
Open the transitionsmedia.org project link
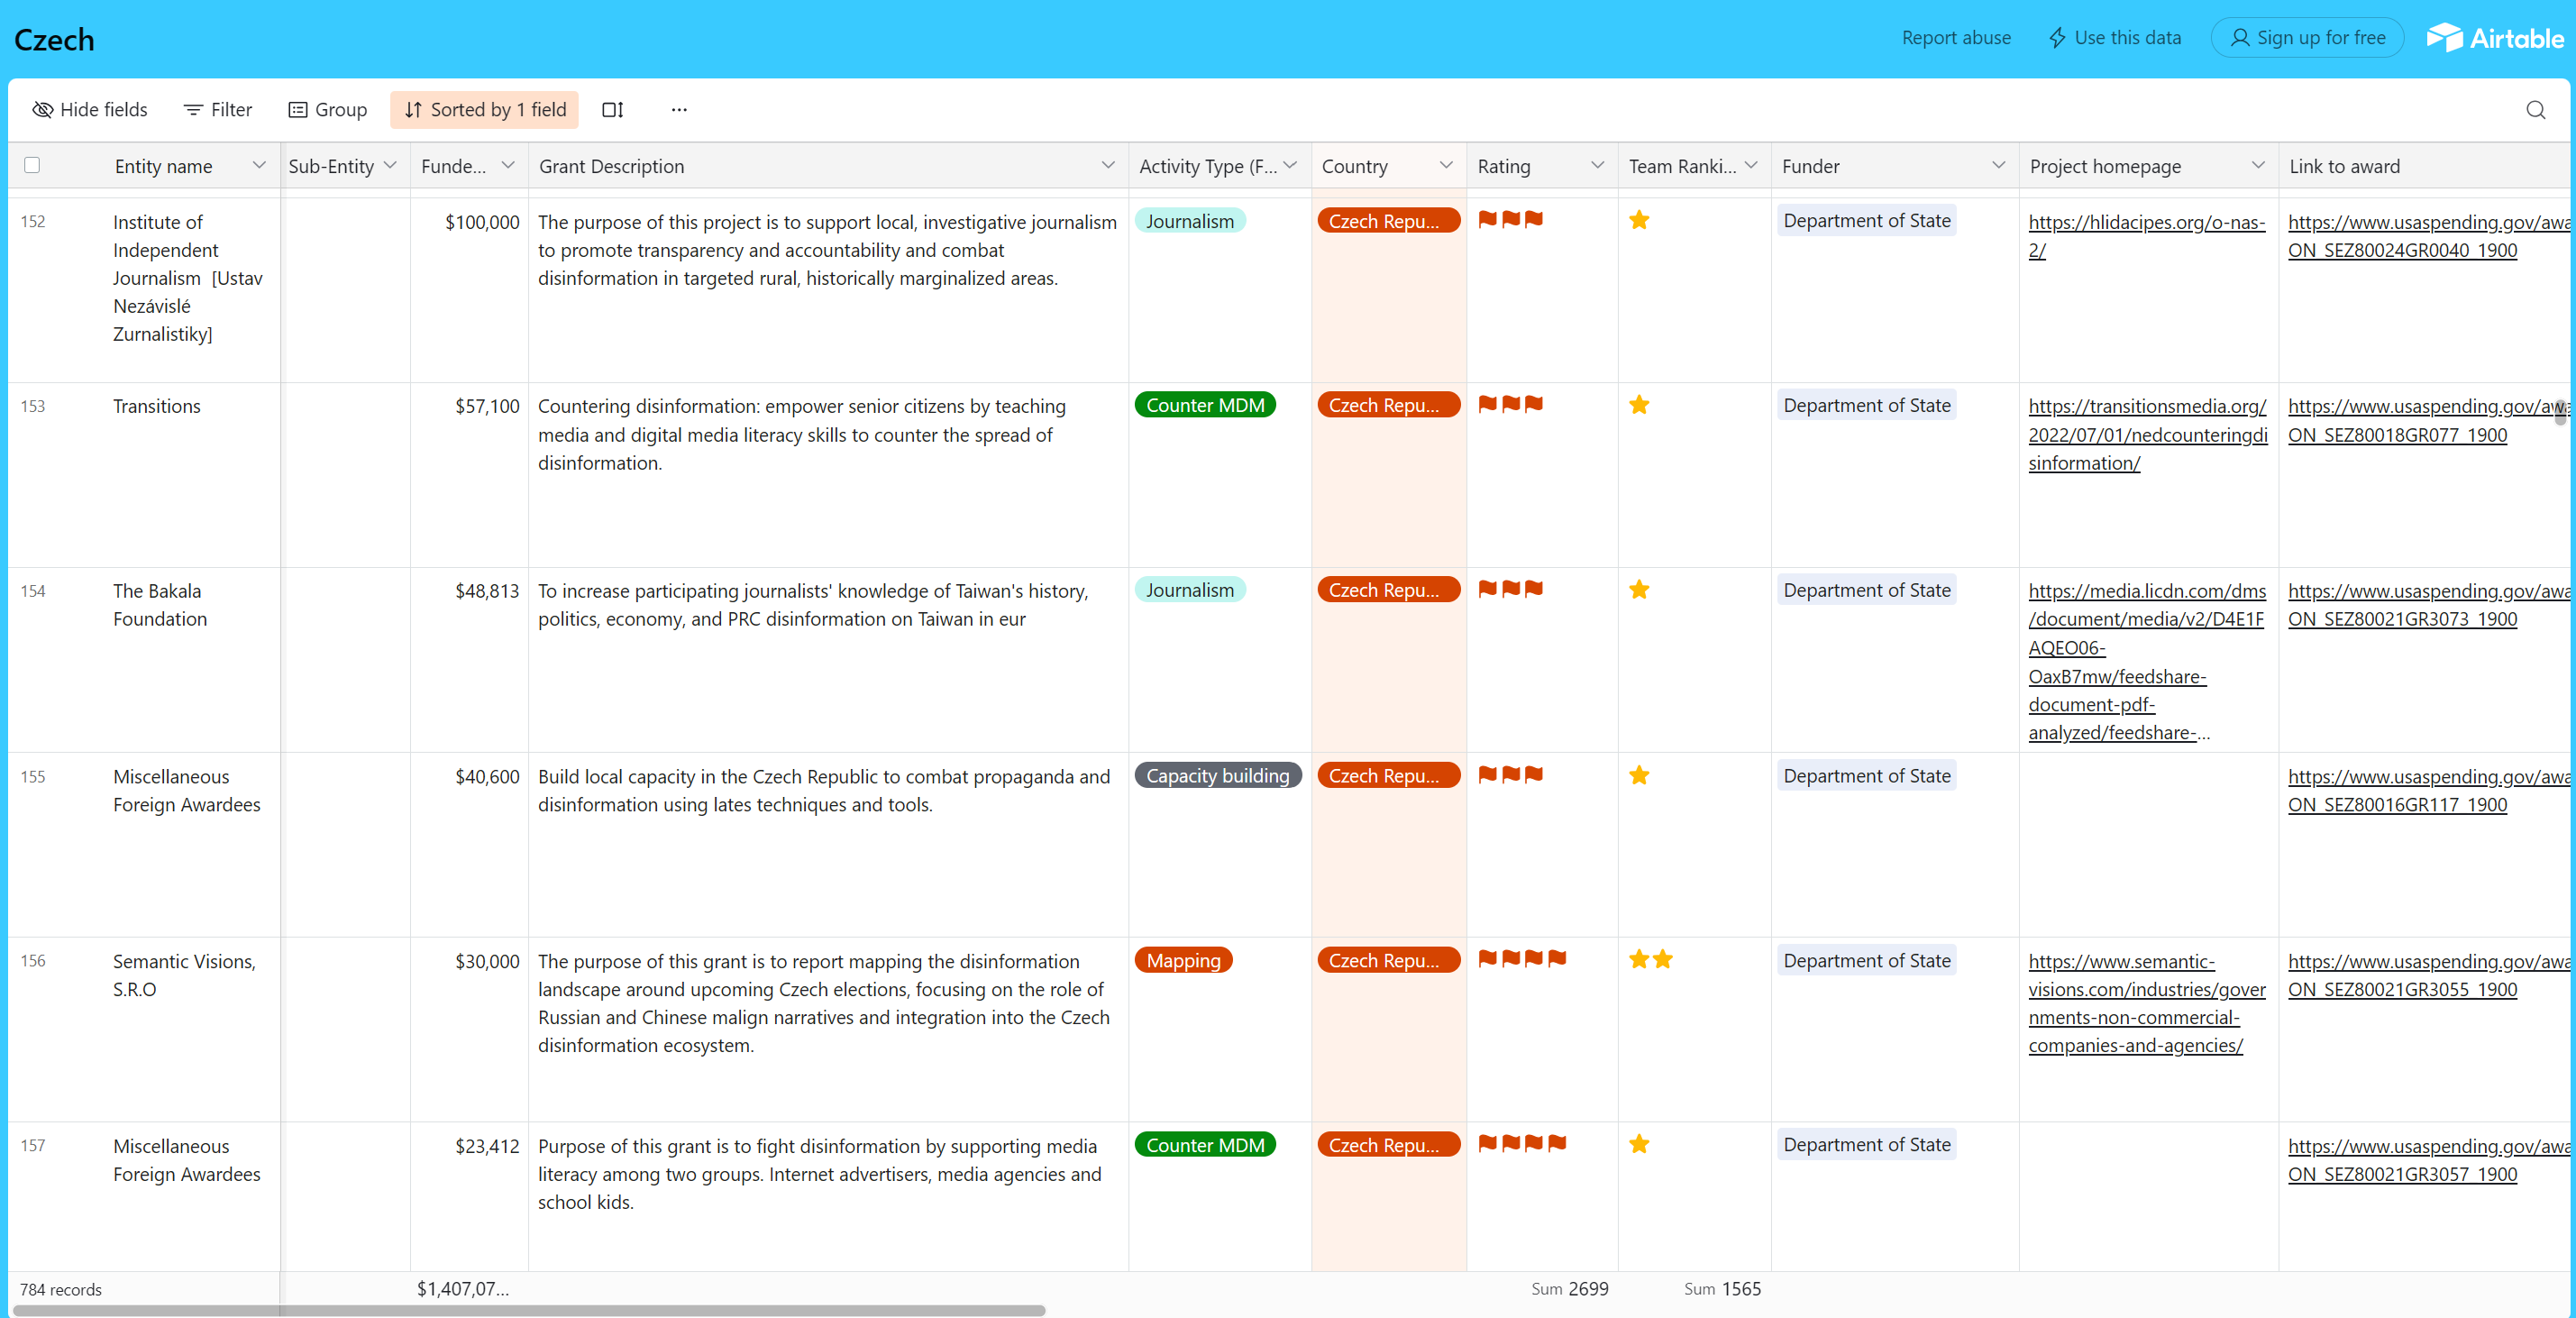[2147, 434]
